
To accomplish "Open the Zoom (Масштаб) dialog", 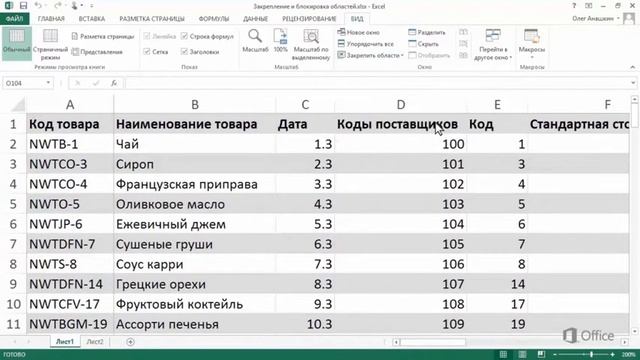I will point(255,41).
